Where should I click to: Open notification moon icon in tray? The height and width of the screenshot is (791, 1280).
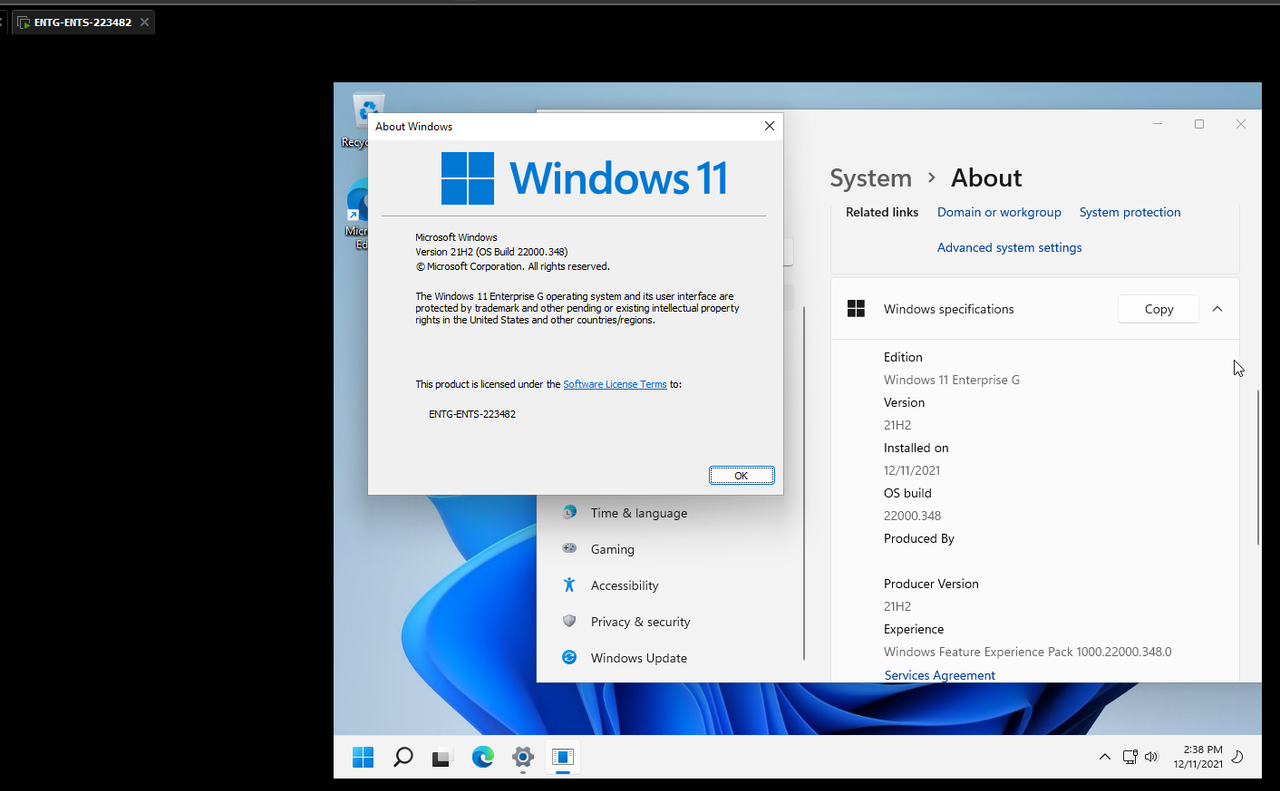pyautogui.click(x=1237, y=757)
